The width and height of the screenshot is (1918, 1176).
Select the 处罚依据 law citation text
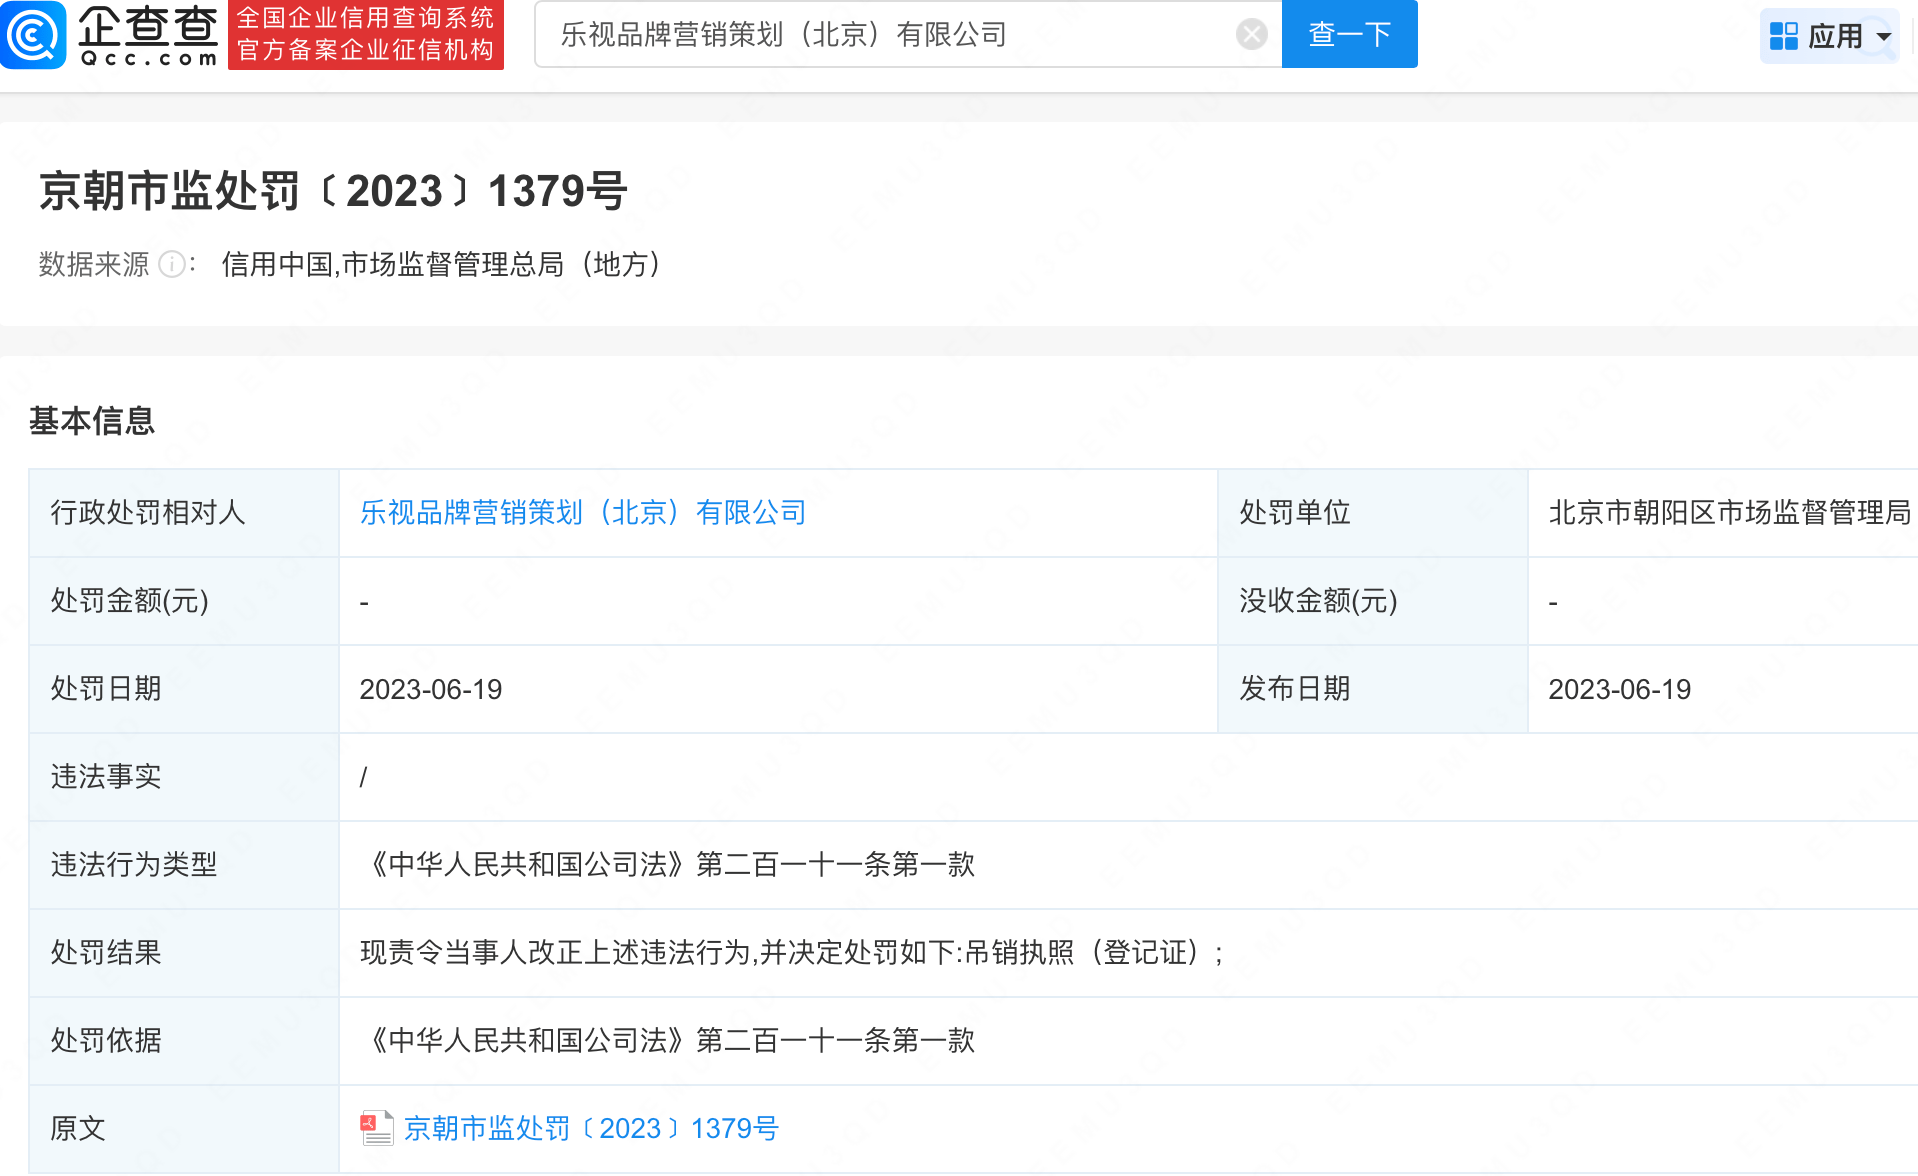click(668, 1041)
